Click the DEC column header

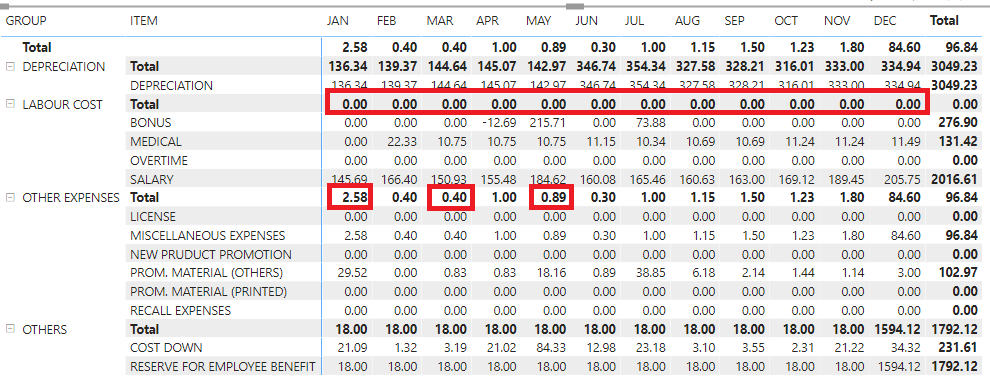(885, 21)
